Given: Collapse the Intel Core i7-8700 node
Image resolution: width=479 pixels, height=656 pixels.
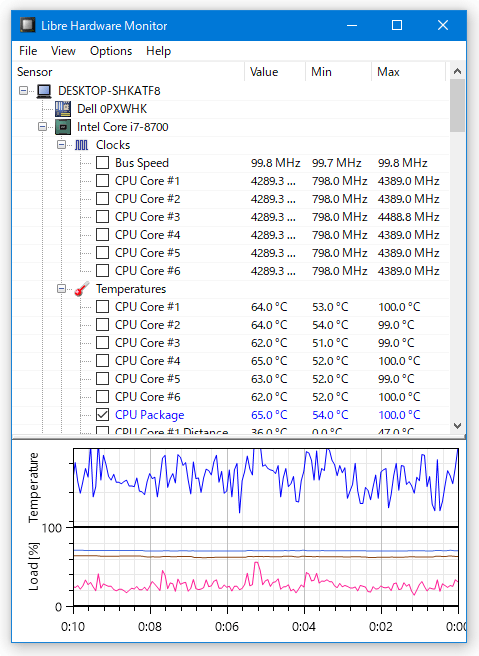Looking at the screenshot, I should point(43,126).
